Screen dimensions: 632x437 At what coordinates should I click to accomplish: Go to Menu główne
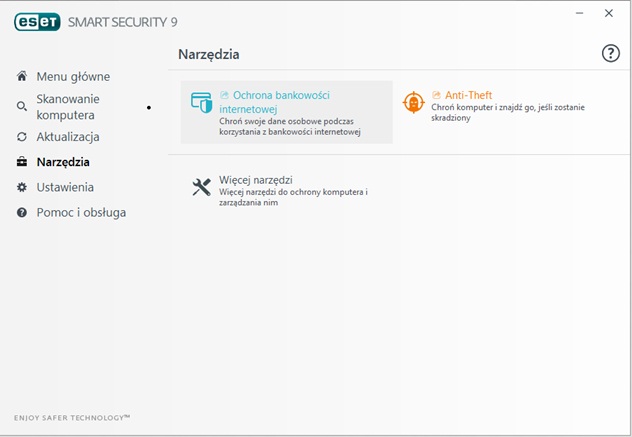[73, 76]
